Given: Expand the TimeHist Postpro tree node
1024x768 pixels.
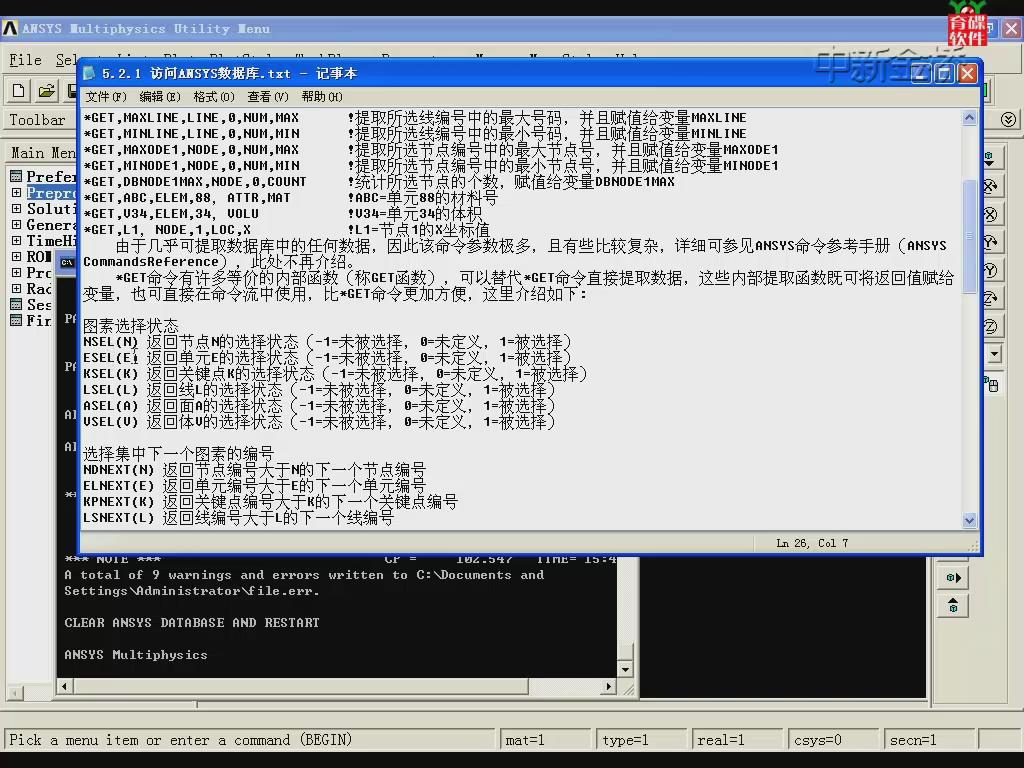Looking at the screenshot, I should coord(16,240).
